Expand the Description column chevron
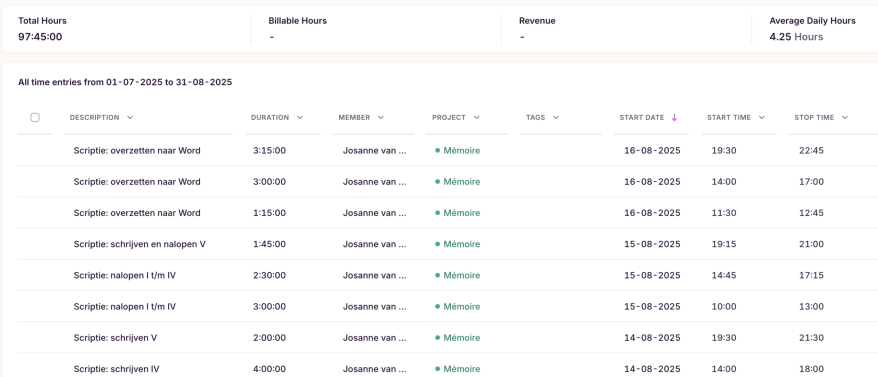 pyautogui.click(x=130, y=118)
